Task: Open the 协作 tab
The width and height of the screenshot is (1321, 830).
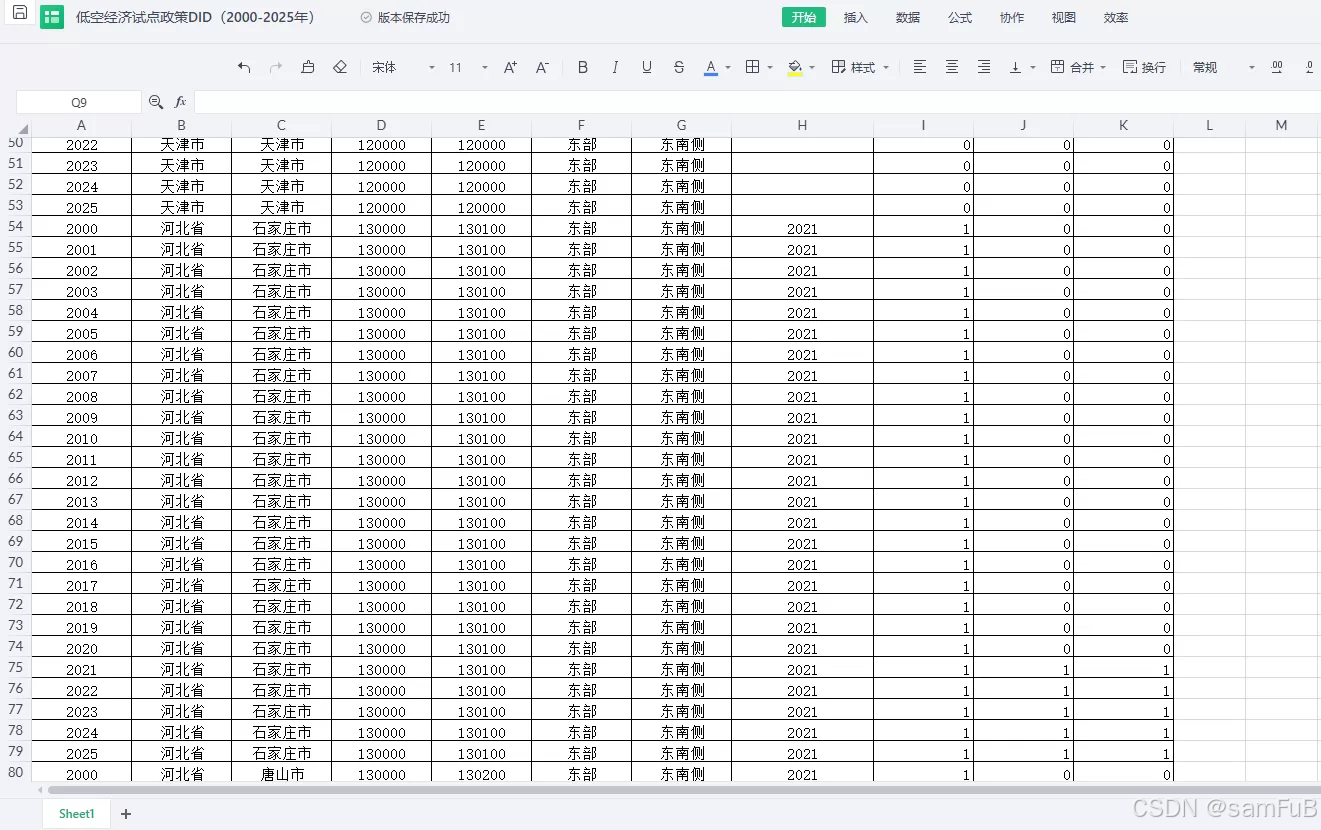Action: 1012,17
